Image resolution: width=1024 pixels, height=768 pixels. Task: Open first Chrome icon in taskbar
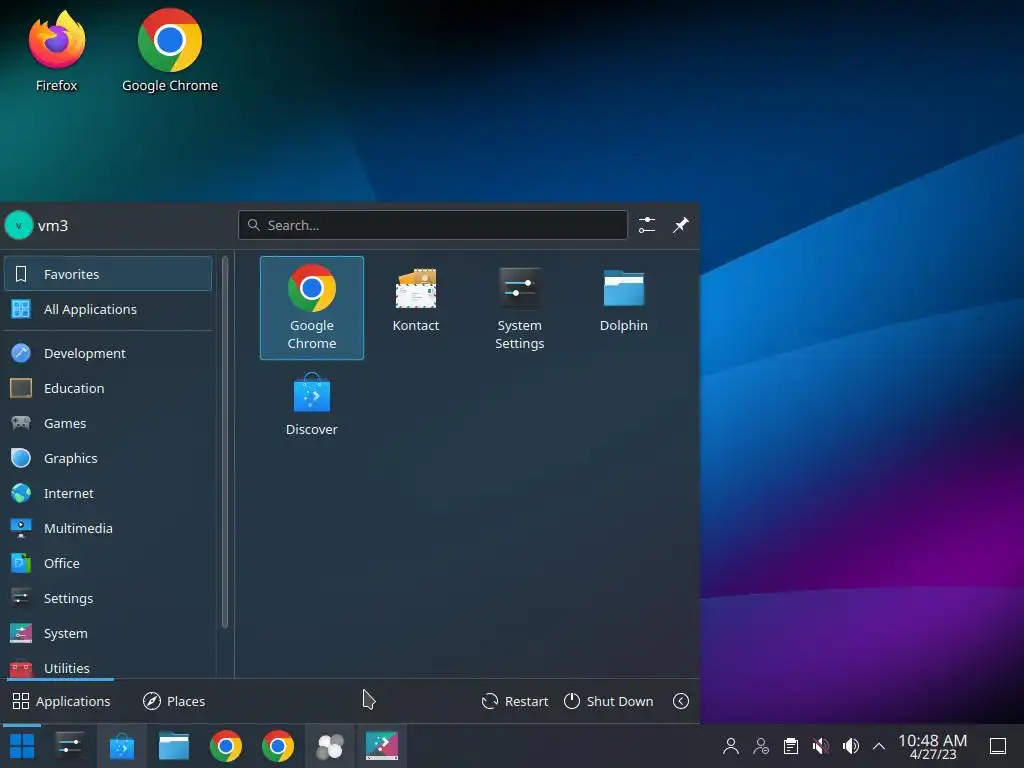tap(226, 746)
